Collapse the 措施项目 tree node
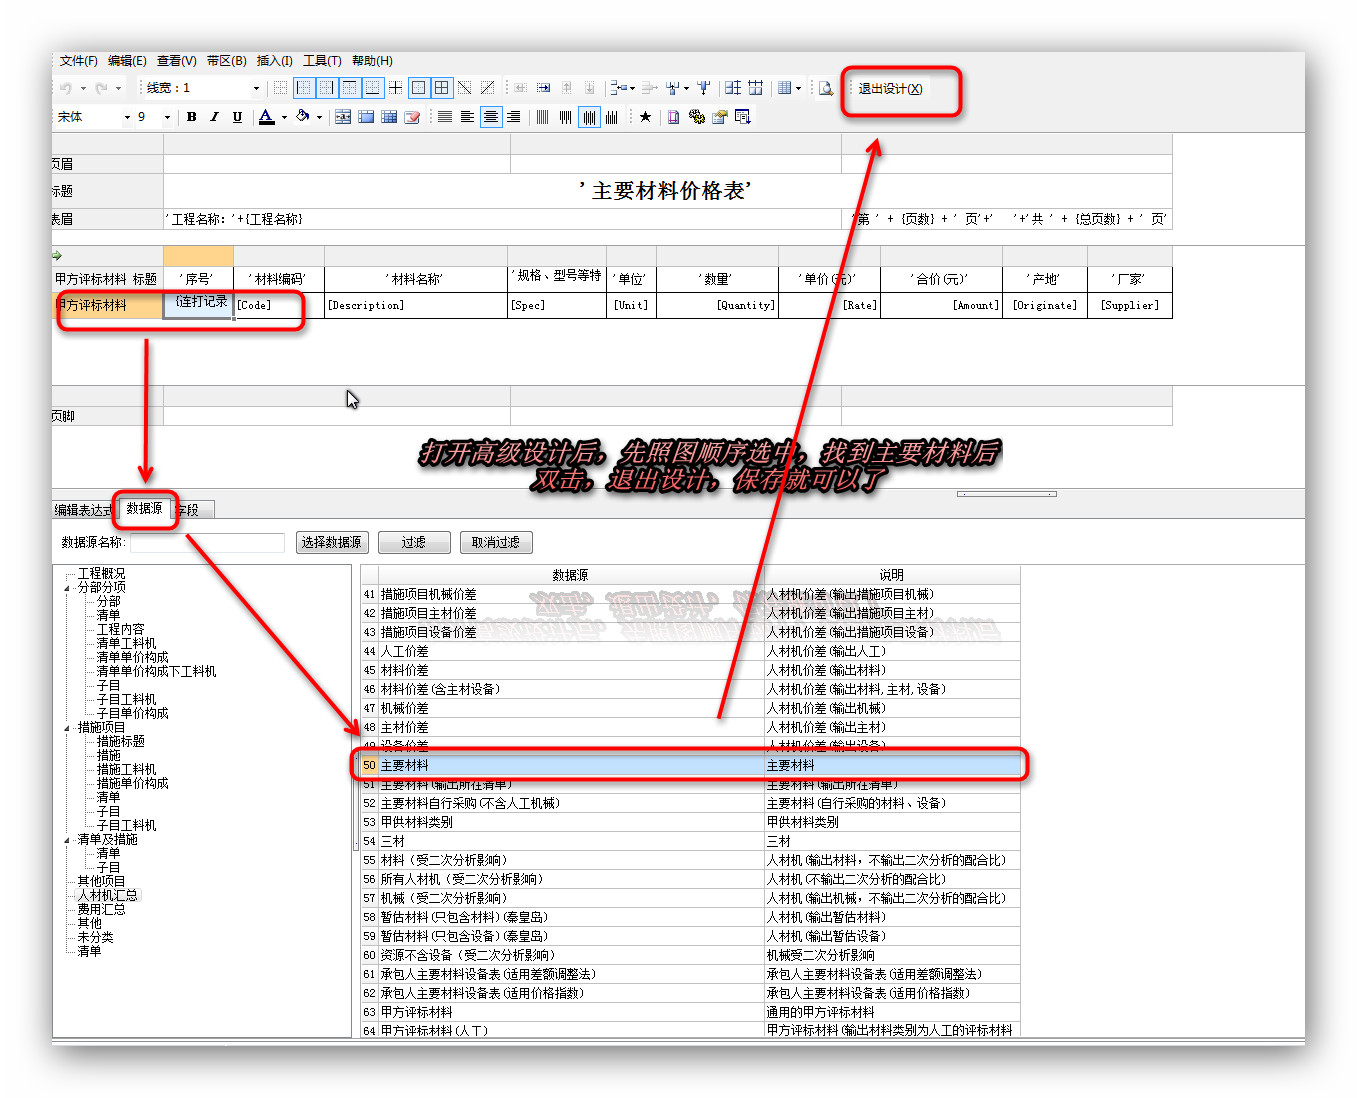 (67, 728)
